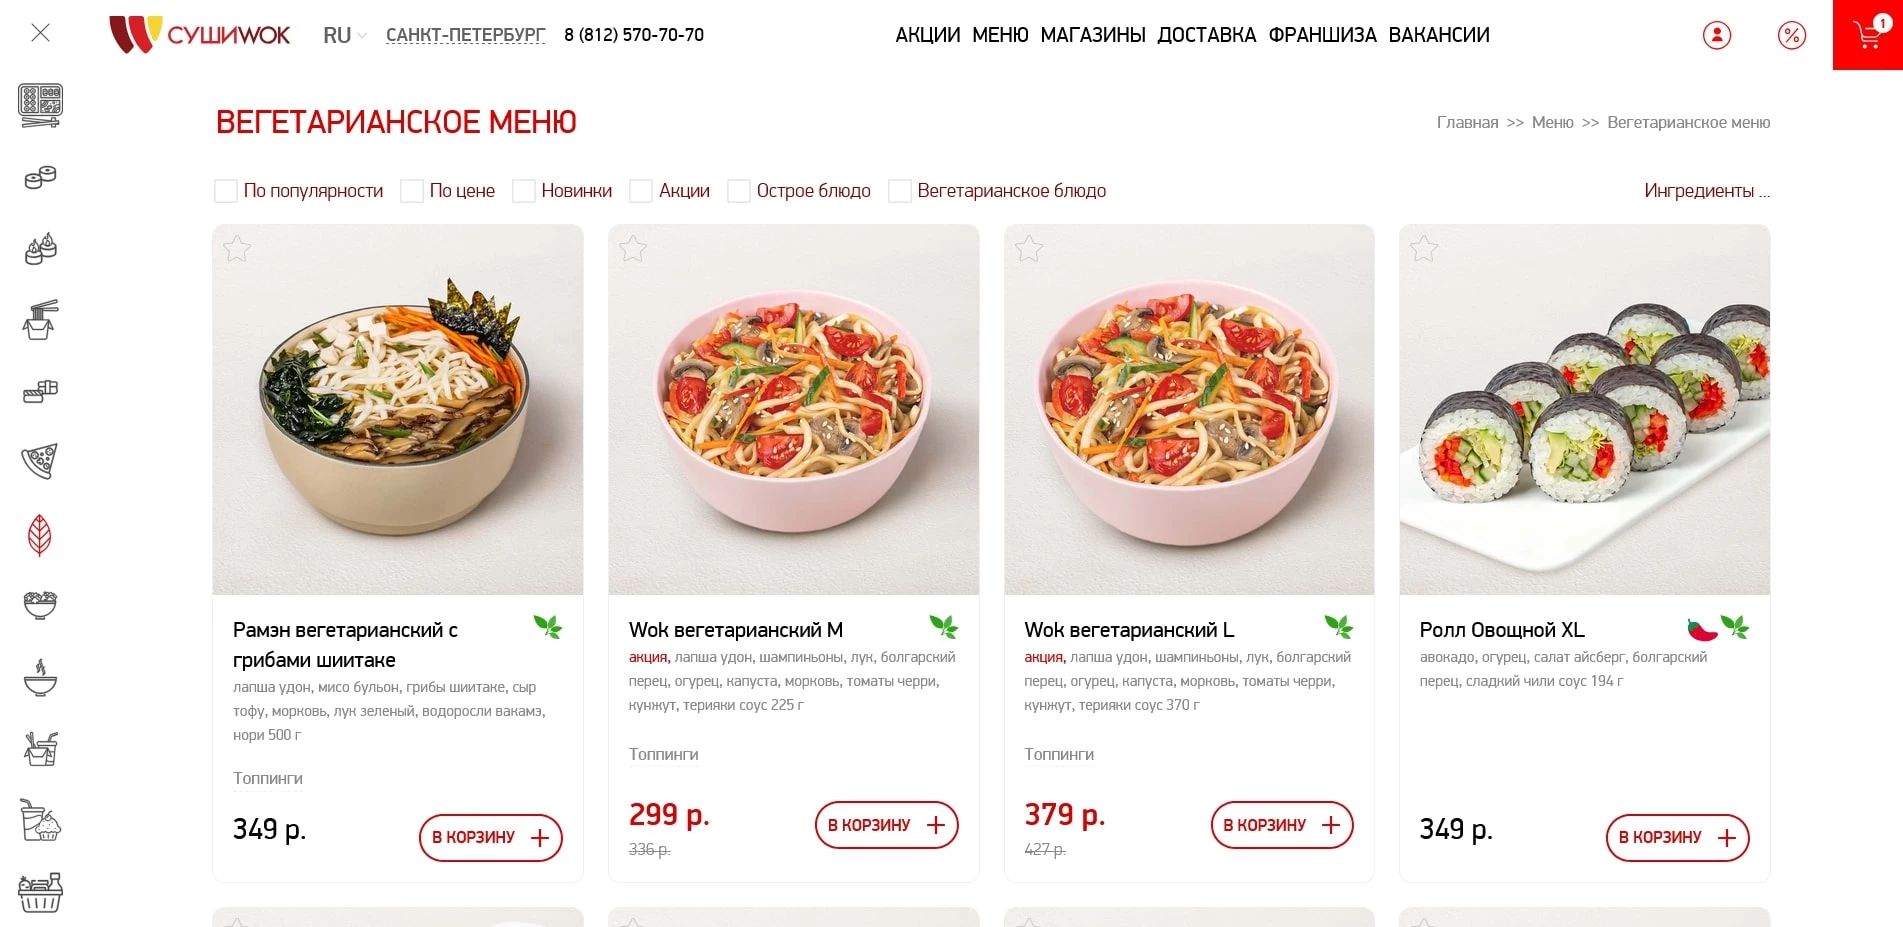Enable sorting 'По цене'
The image size is (1903, 927).
point(411,190)
